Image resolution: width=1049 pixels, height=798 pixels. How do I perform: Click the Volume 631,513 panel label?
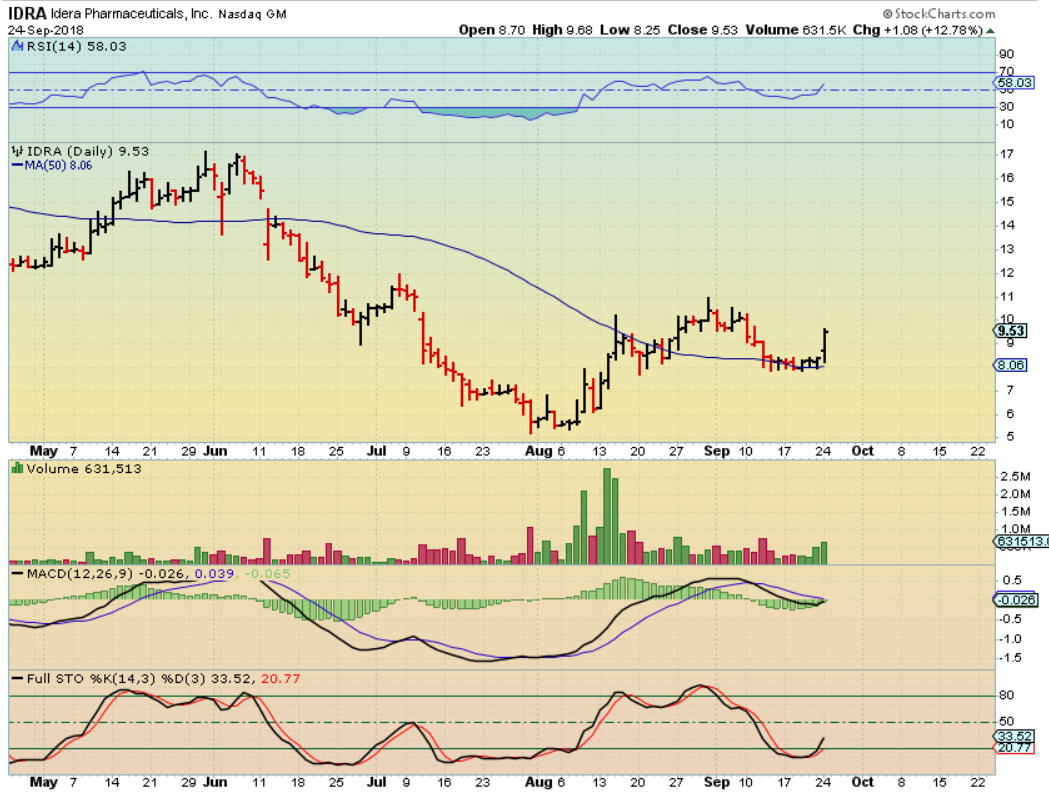coord(84,468)
